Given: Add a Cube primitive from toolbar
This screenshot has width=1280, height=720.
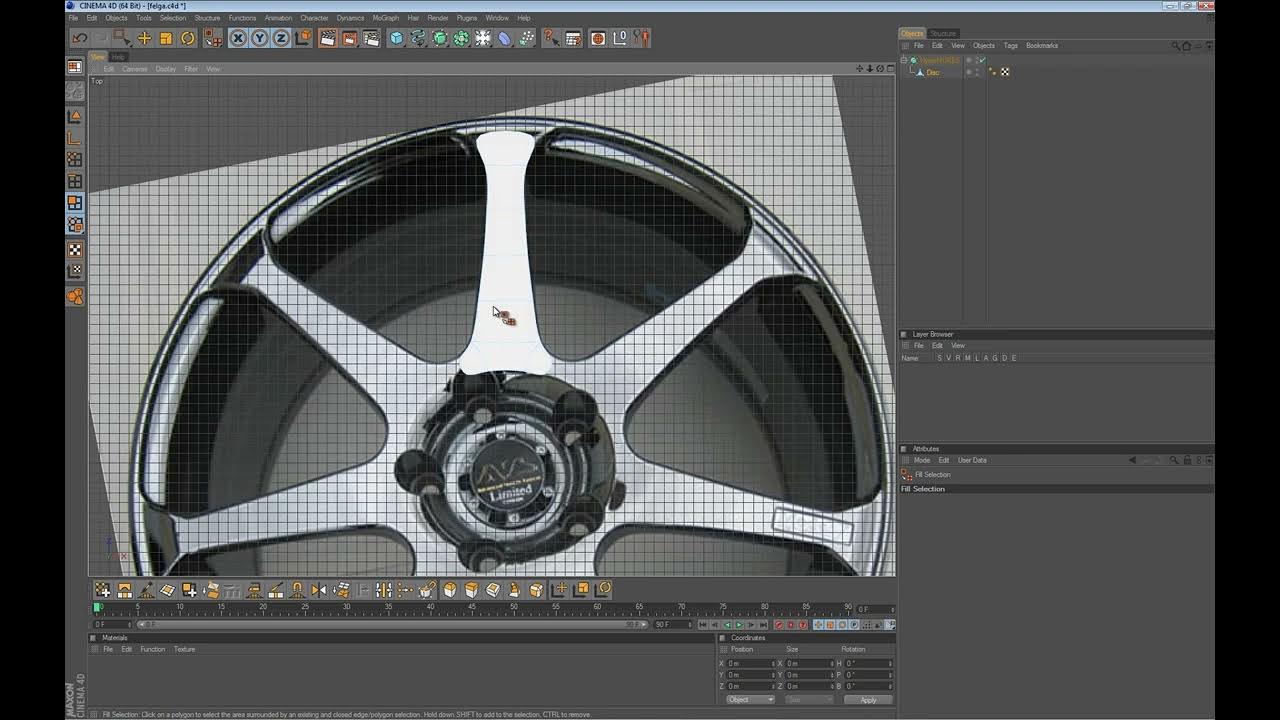Looking at the screenshot, I should (x=396, y=38).
